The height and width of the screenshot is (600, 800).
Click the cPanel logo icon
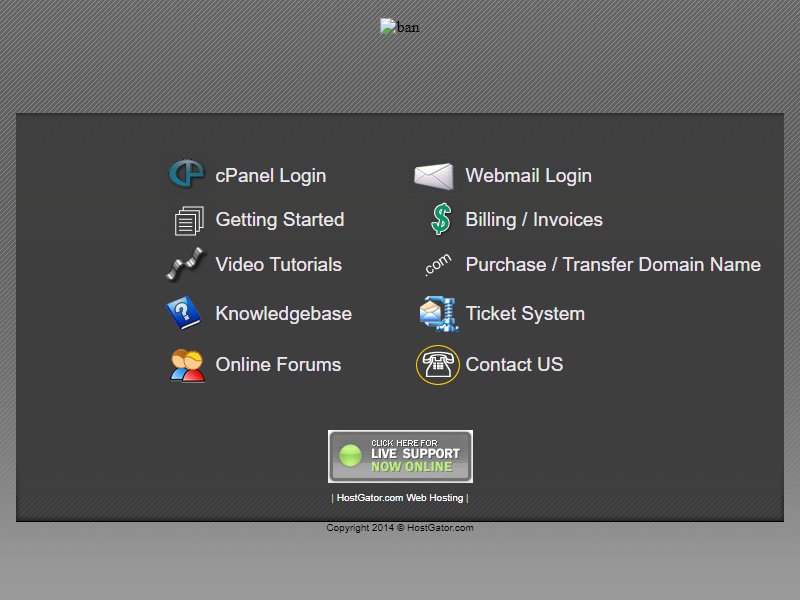(187, 173)
